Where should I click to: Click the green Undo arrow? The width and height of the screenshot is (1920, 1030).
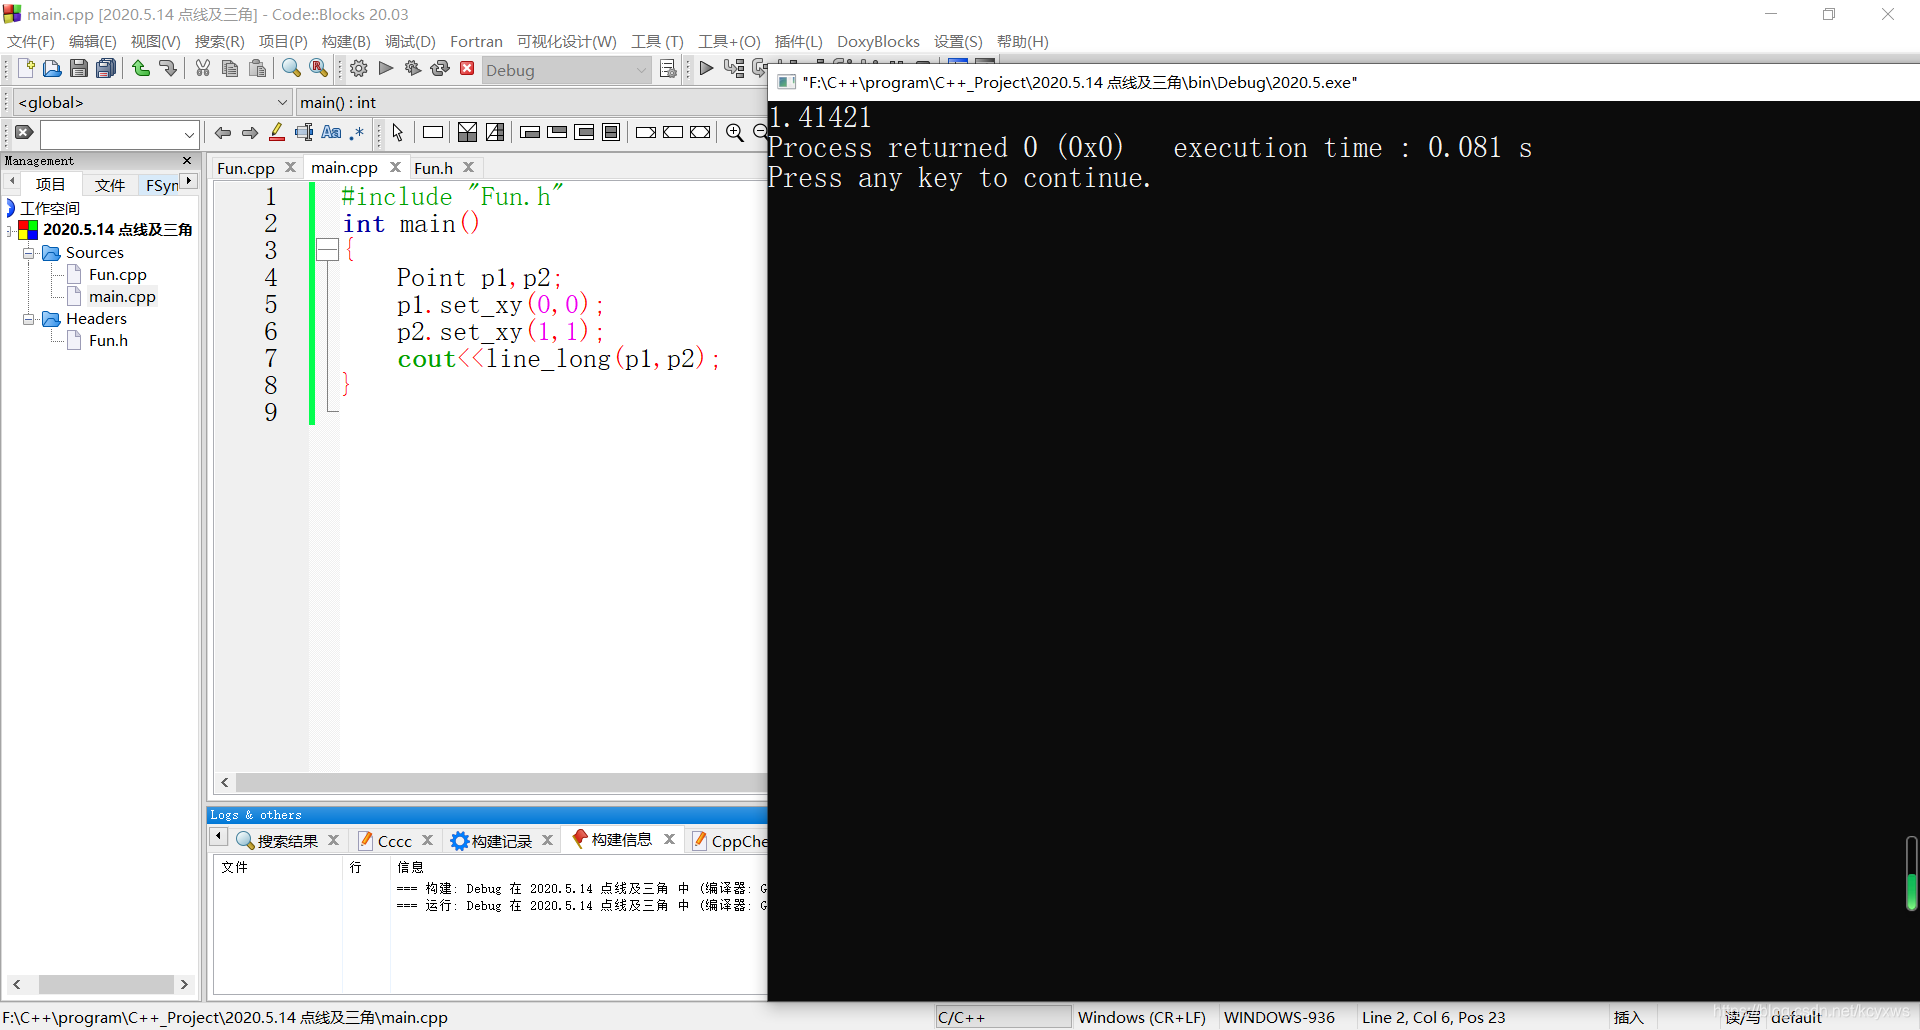click(x=141, y=68)
